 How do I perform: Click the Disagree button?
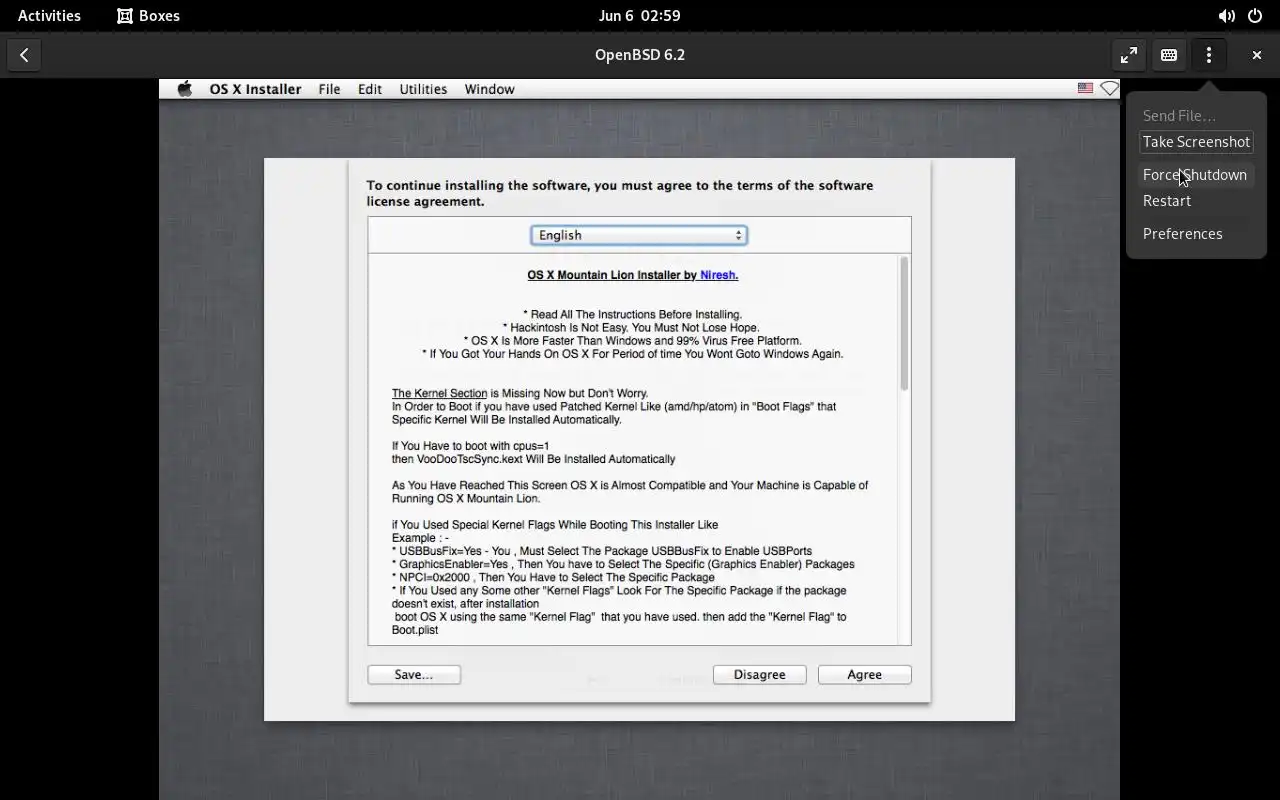759,675
